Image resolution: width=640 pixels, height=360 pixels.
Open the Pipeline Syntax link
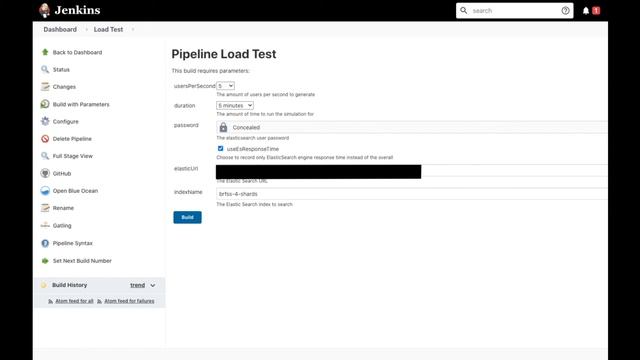pos(73,243)
